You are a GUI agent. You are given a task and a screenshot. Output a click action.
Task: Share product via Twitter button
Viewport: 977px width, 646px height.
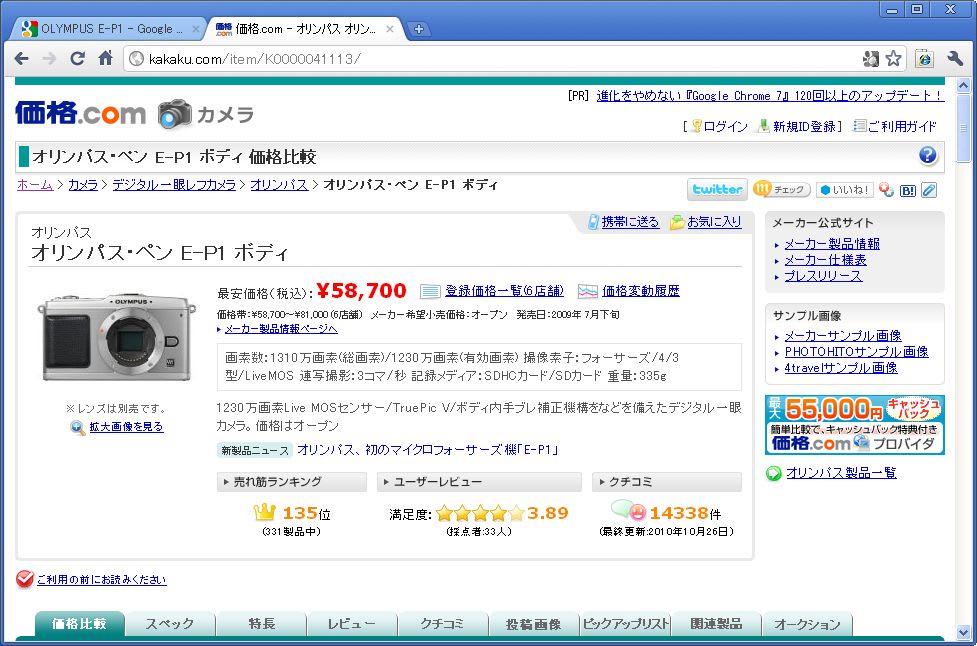point(717,189)
